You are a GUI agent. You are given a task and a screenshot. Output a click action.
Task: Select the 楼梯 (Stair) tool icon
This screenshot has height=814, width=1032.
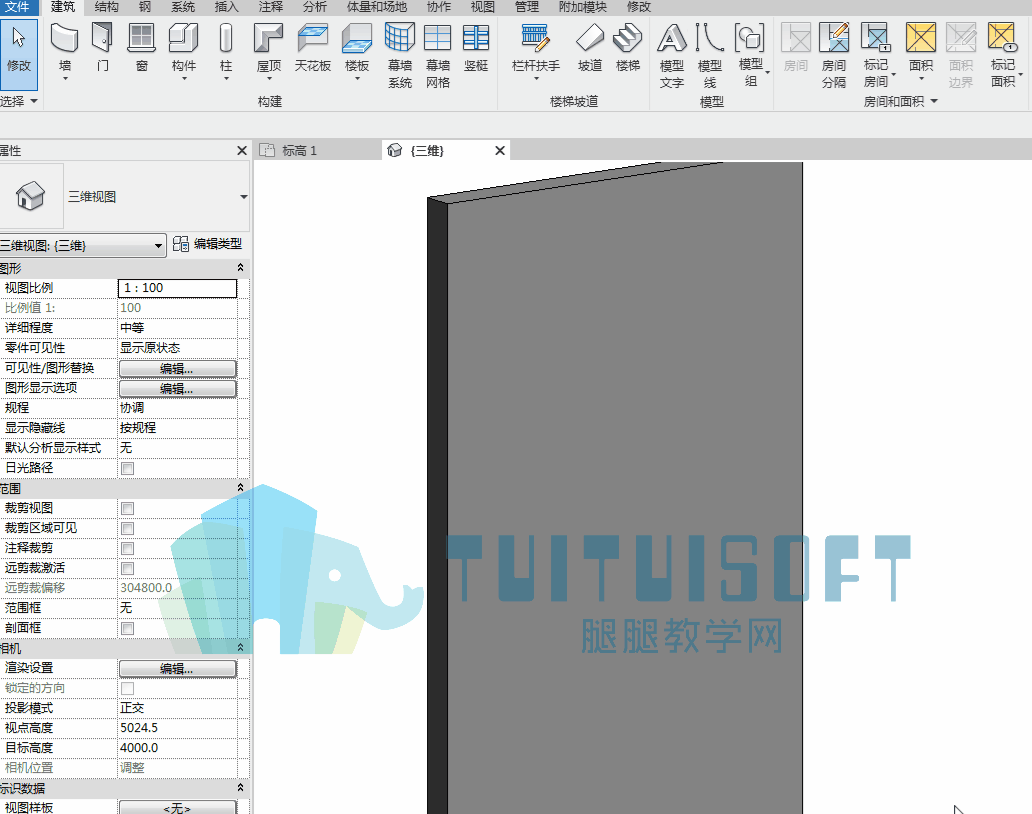(628, 38)
